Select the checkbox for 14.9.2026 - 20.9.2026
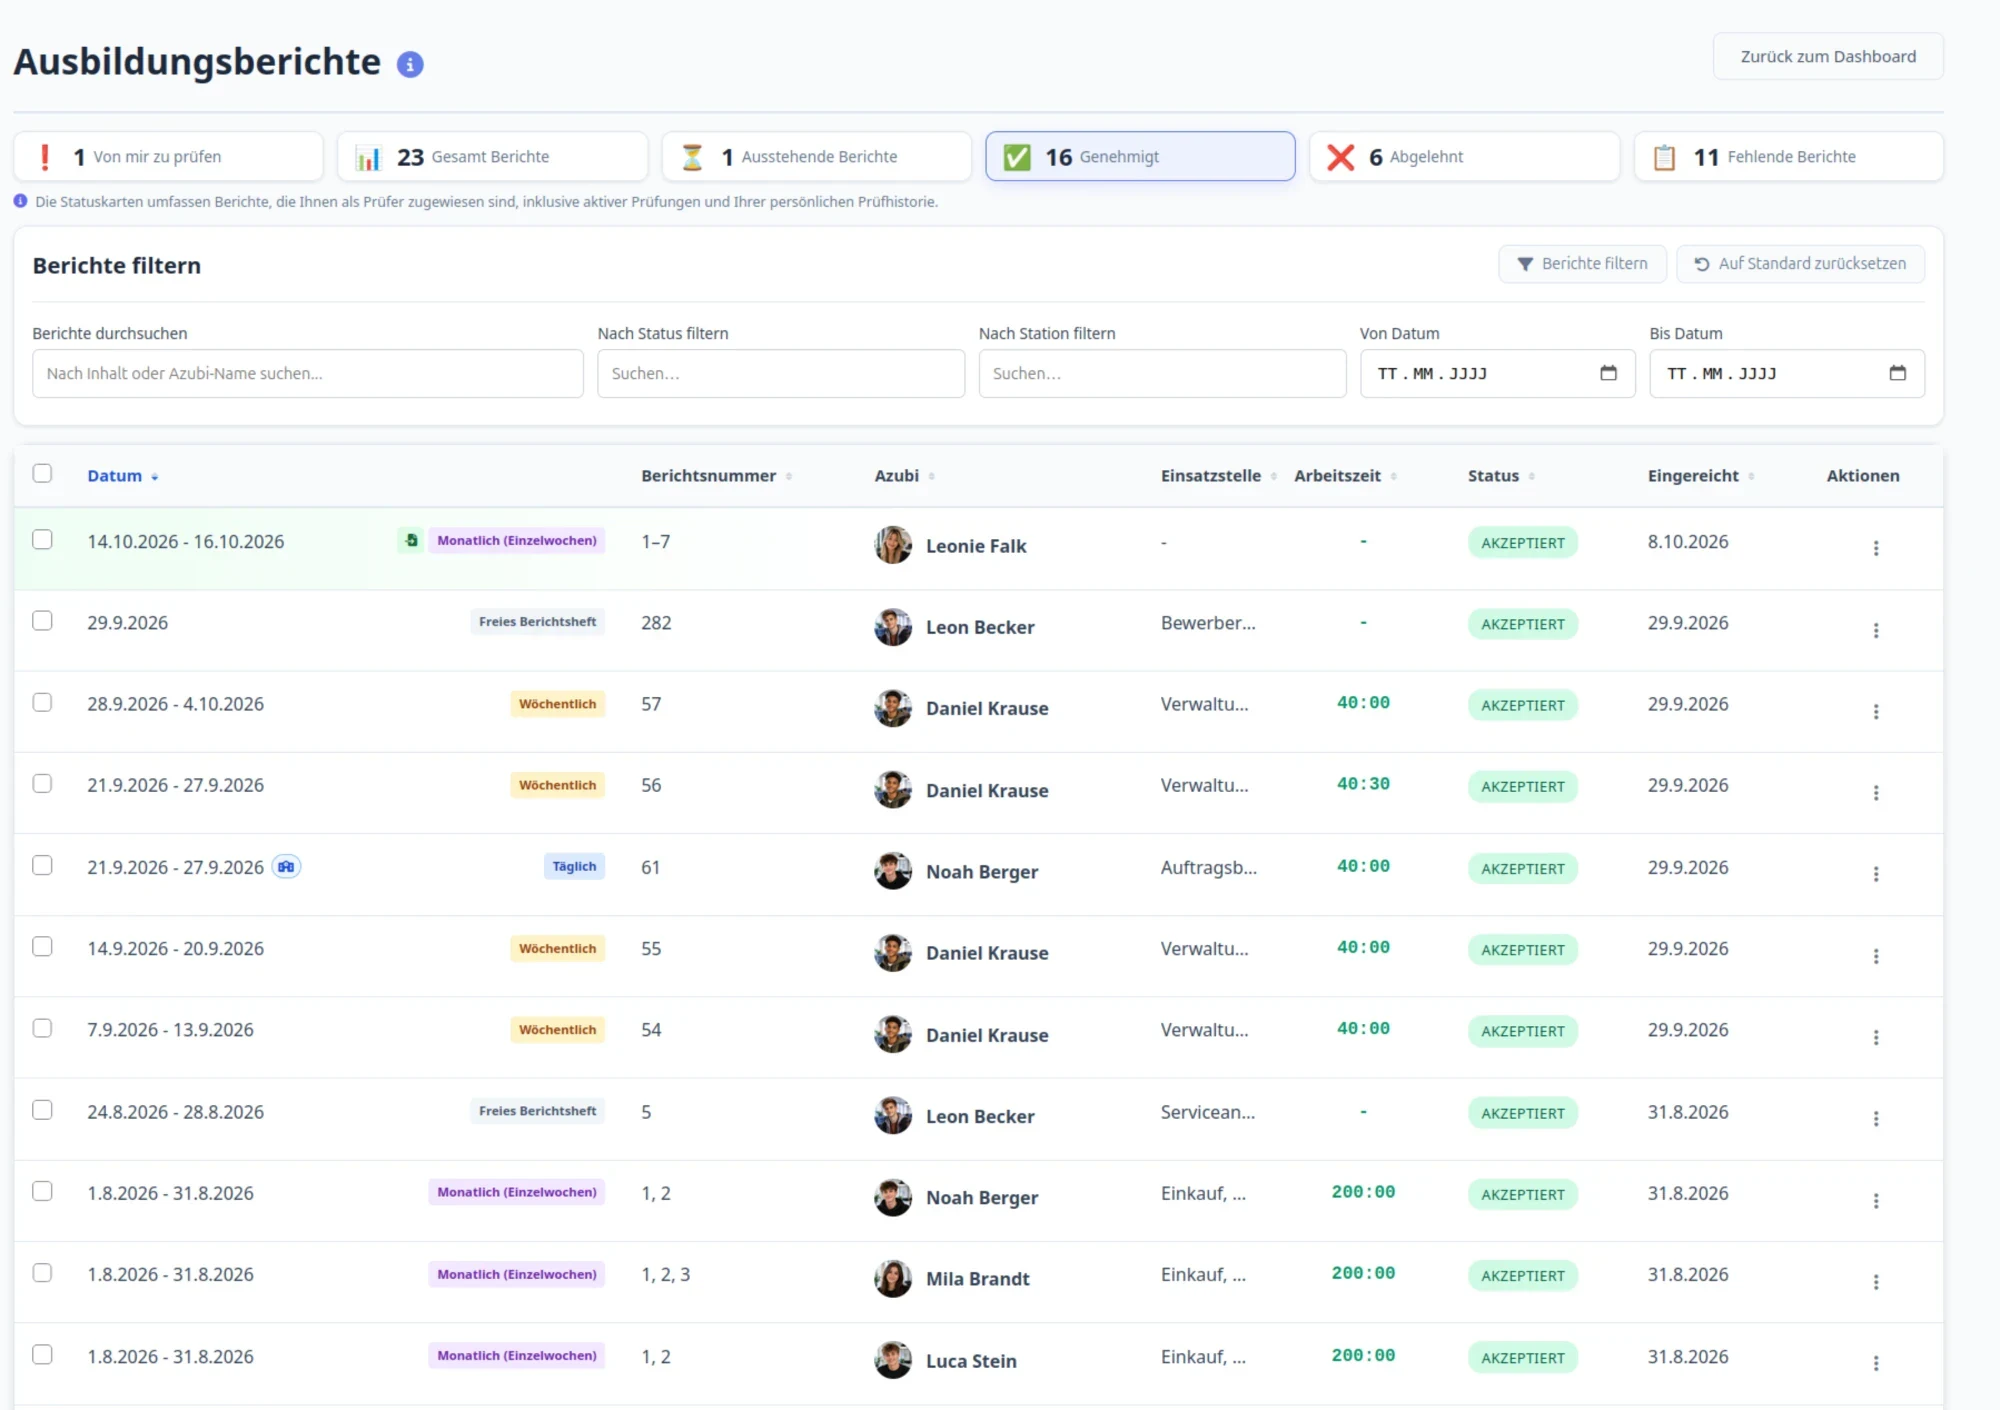The image size is (2000, 1410). [42, 946]
